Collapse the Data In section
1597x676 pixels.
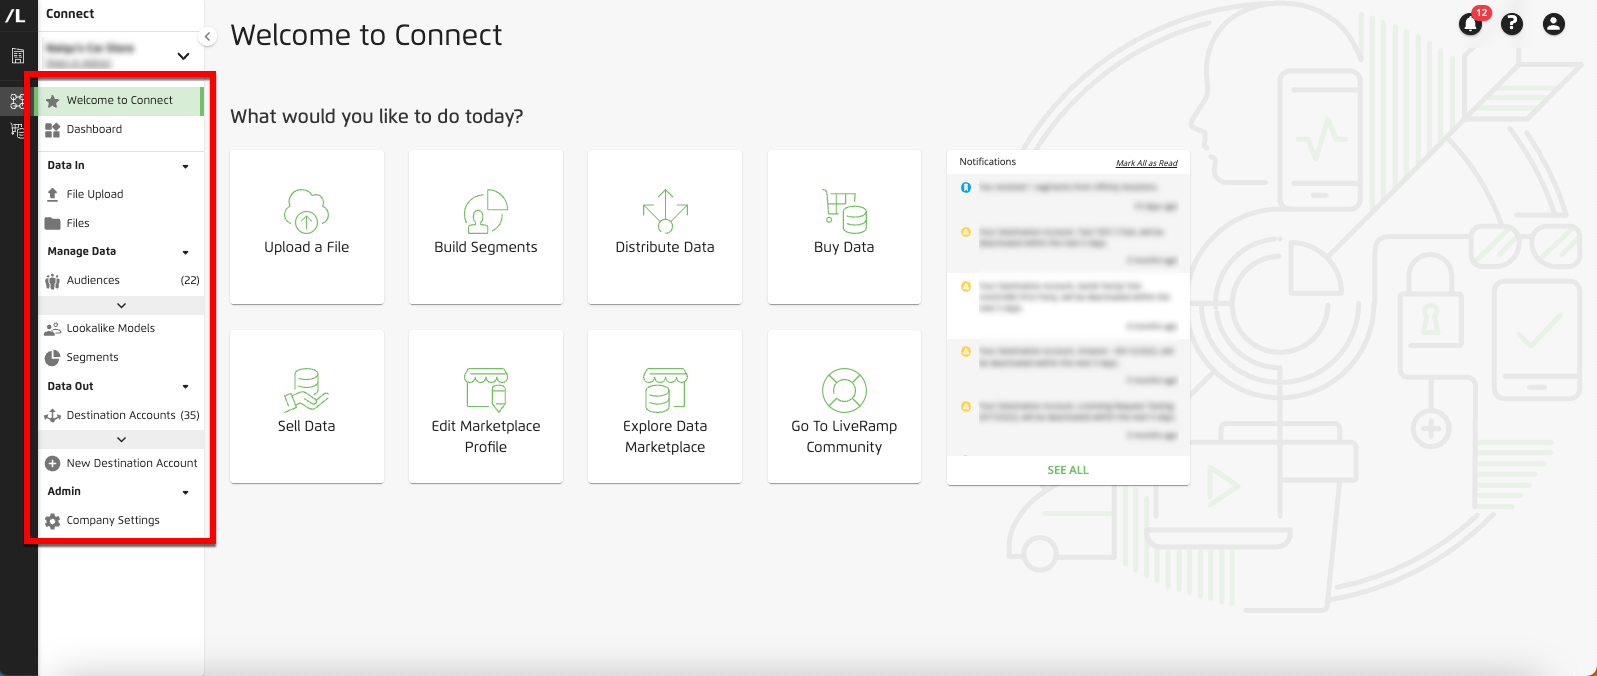(x=185, y=167)
